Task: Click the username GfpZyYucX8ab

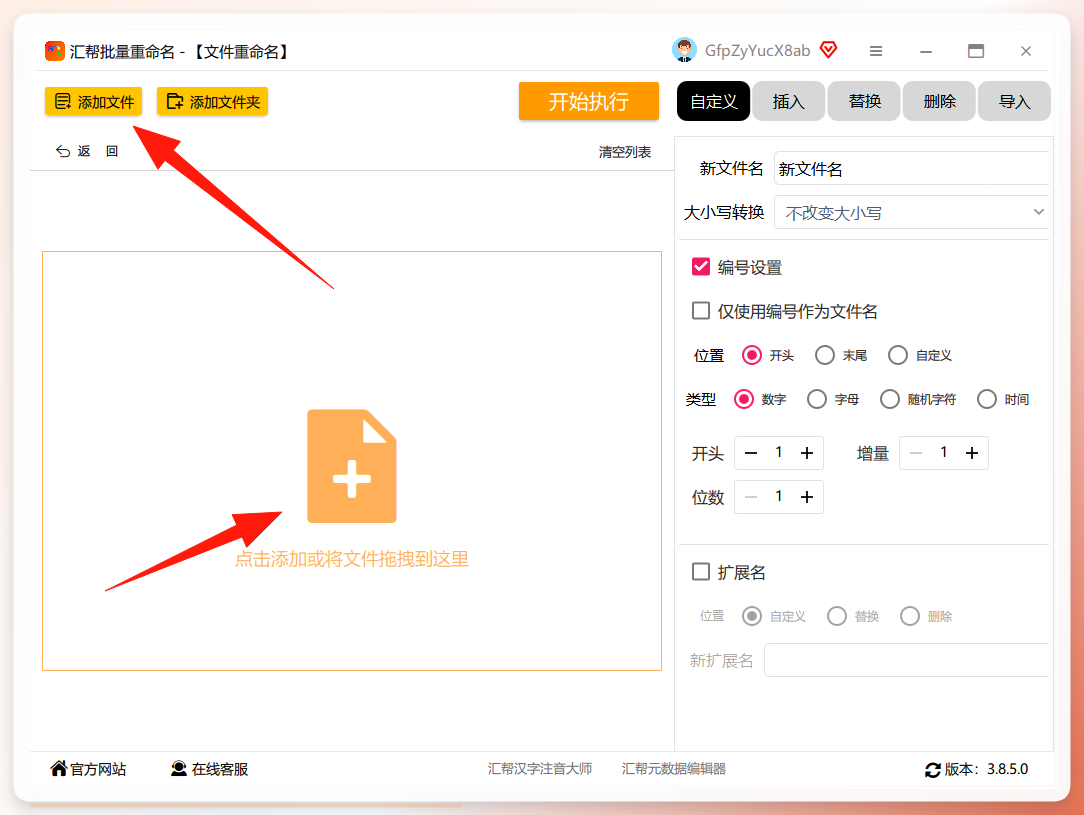Action: (757, 50)
